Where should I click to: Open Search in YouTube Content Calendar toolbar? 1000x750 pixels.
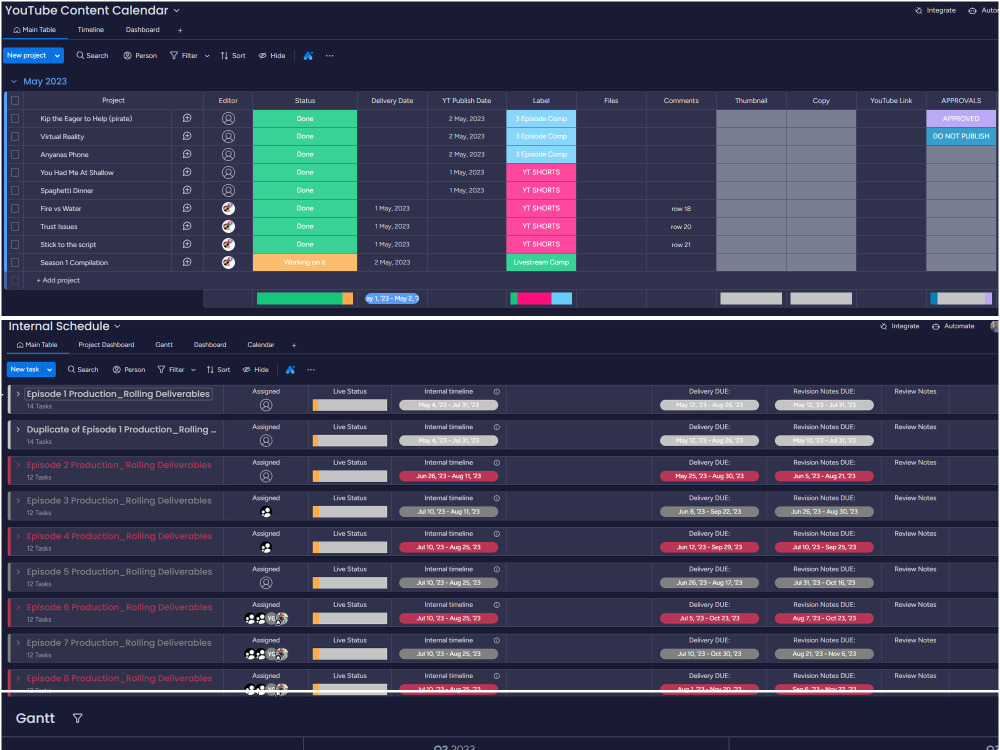(x=92, y=55)
